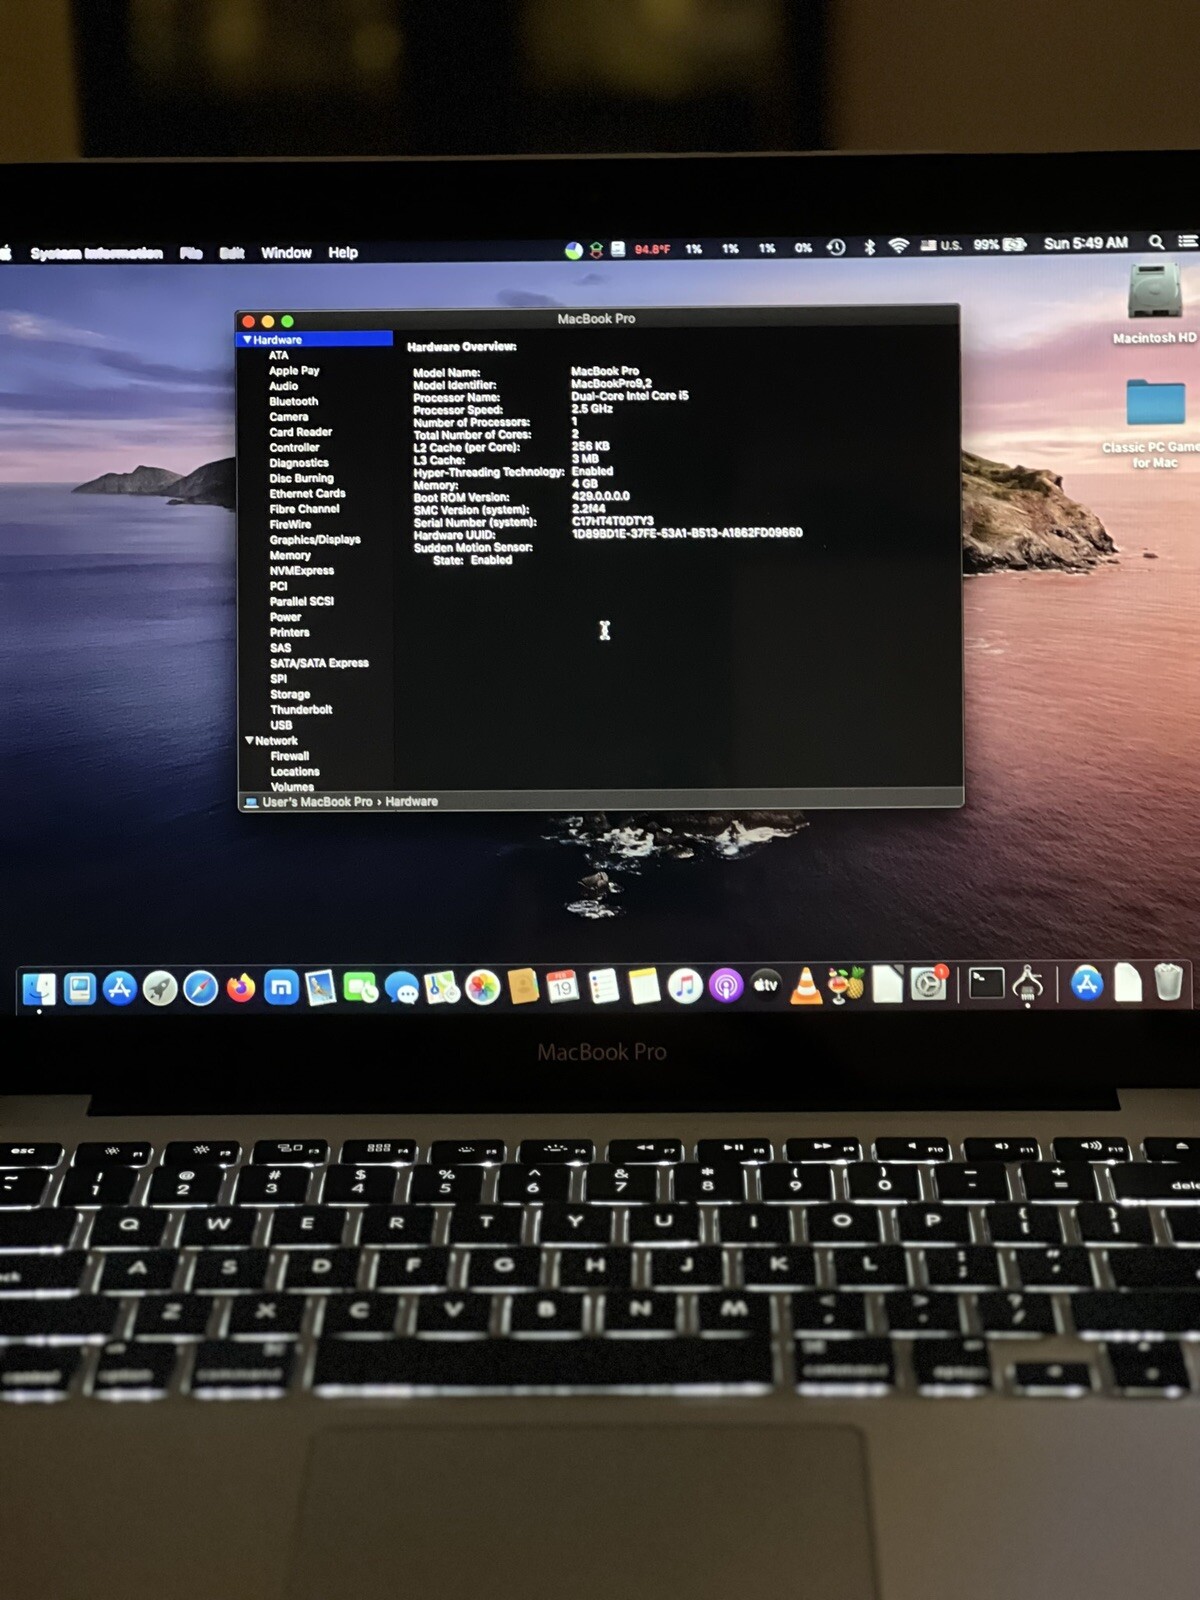This screenshot has width=1200, height=1600.
Task: Open Apple TV app in dock
Action: pos(766,986)
